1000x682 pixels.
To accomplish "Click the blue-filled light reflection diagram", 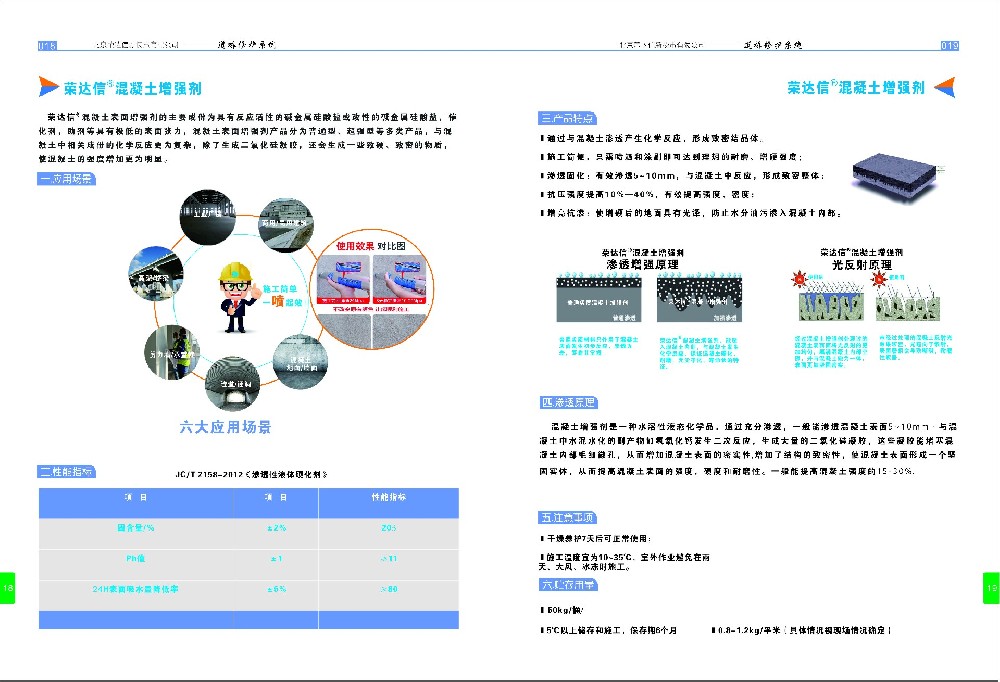I will click(x=831, y=303).
